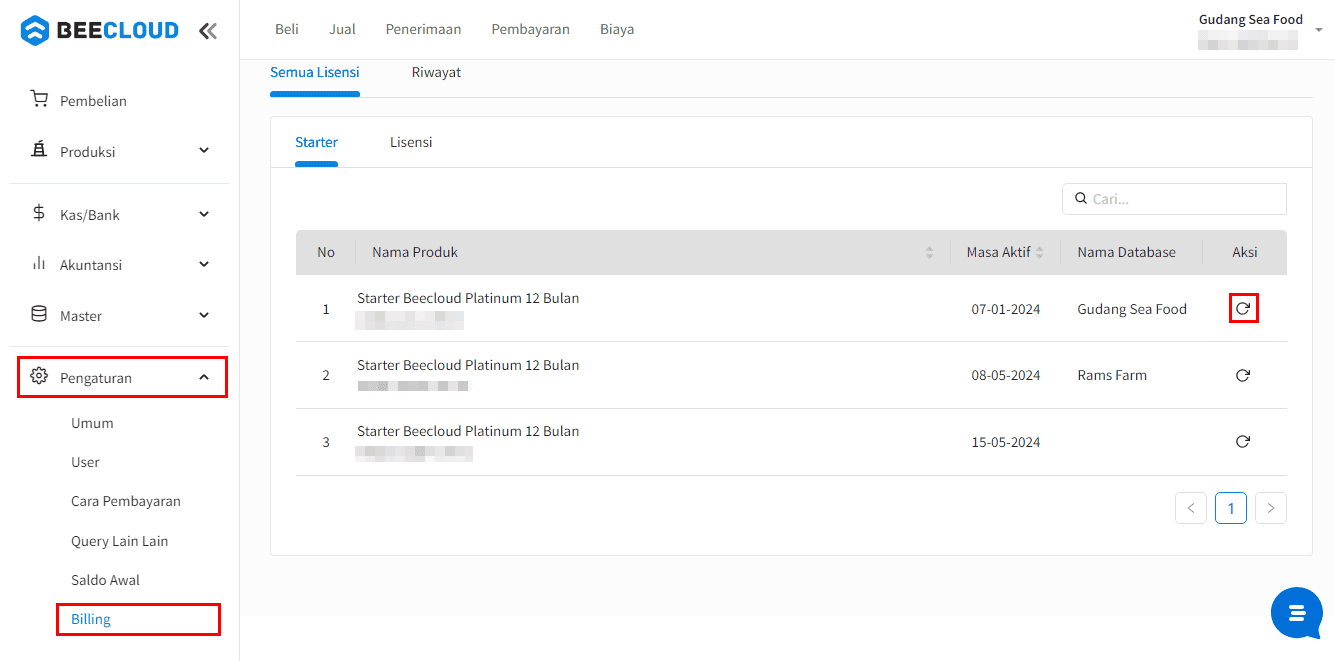This screenshot has height=661, width=1335.
Task: Collapse the Pengaturan menu
Action: [122, 377]
